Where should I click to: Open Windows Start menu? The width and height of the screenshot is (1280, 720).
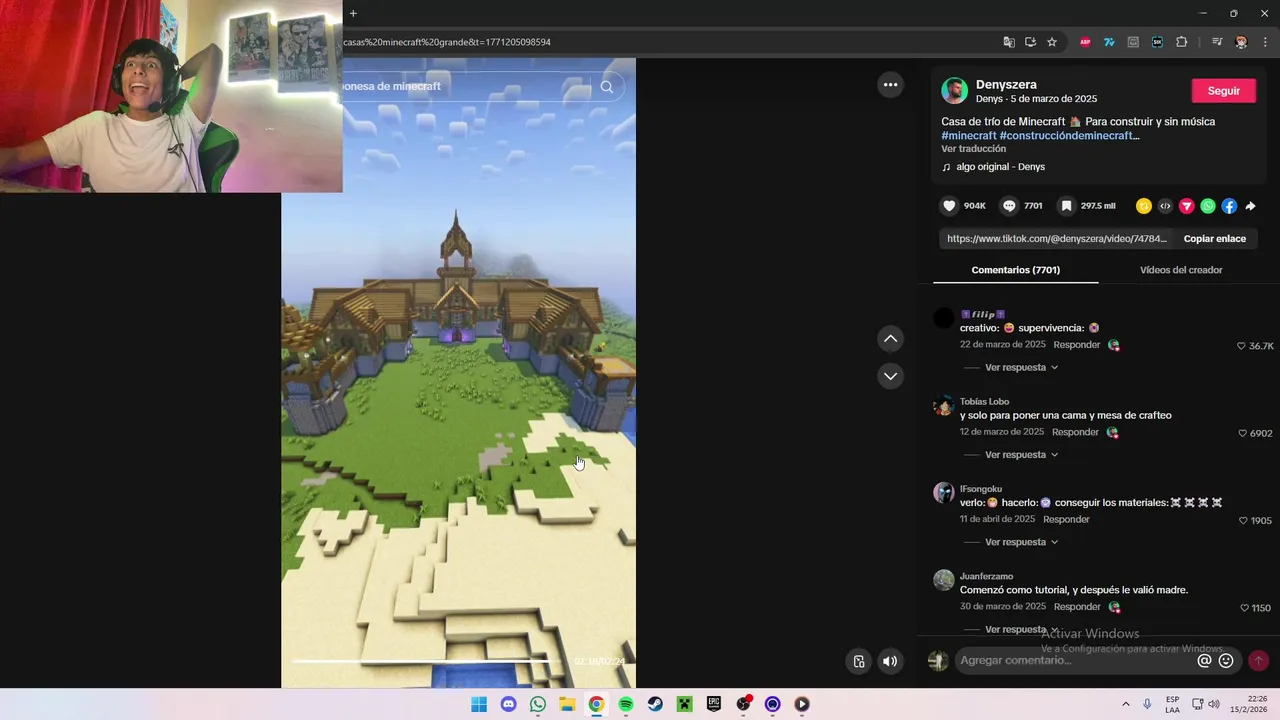point(479,704)
